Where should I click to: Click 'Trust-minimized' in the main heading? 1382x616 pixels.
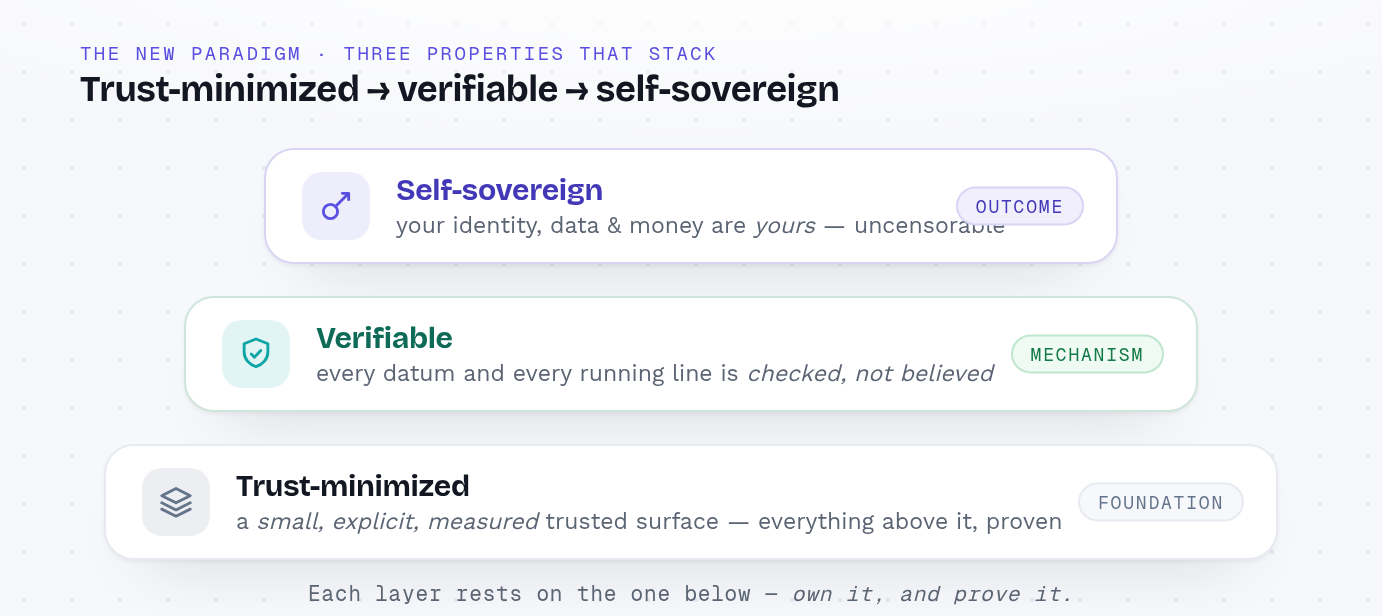click(x=219, y=90)
